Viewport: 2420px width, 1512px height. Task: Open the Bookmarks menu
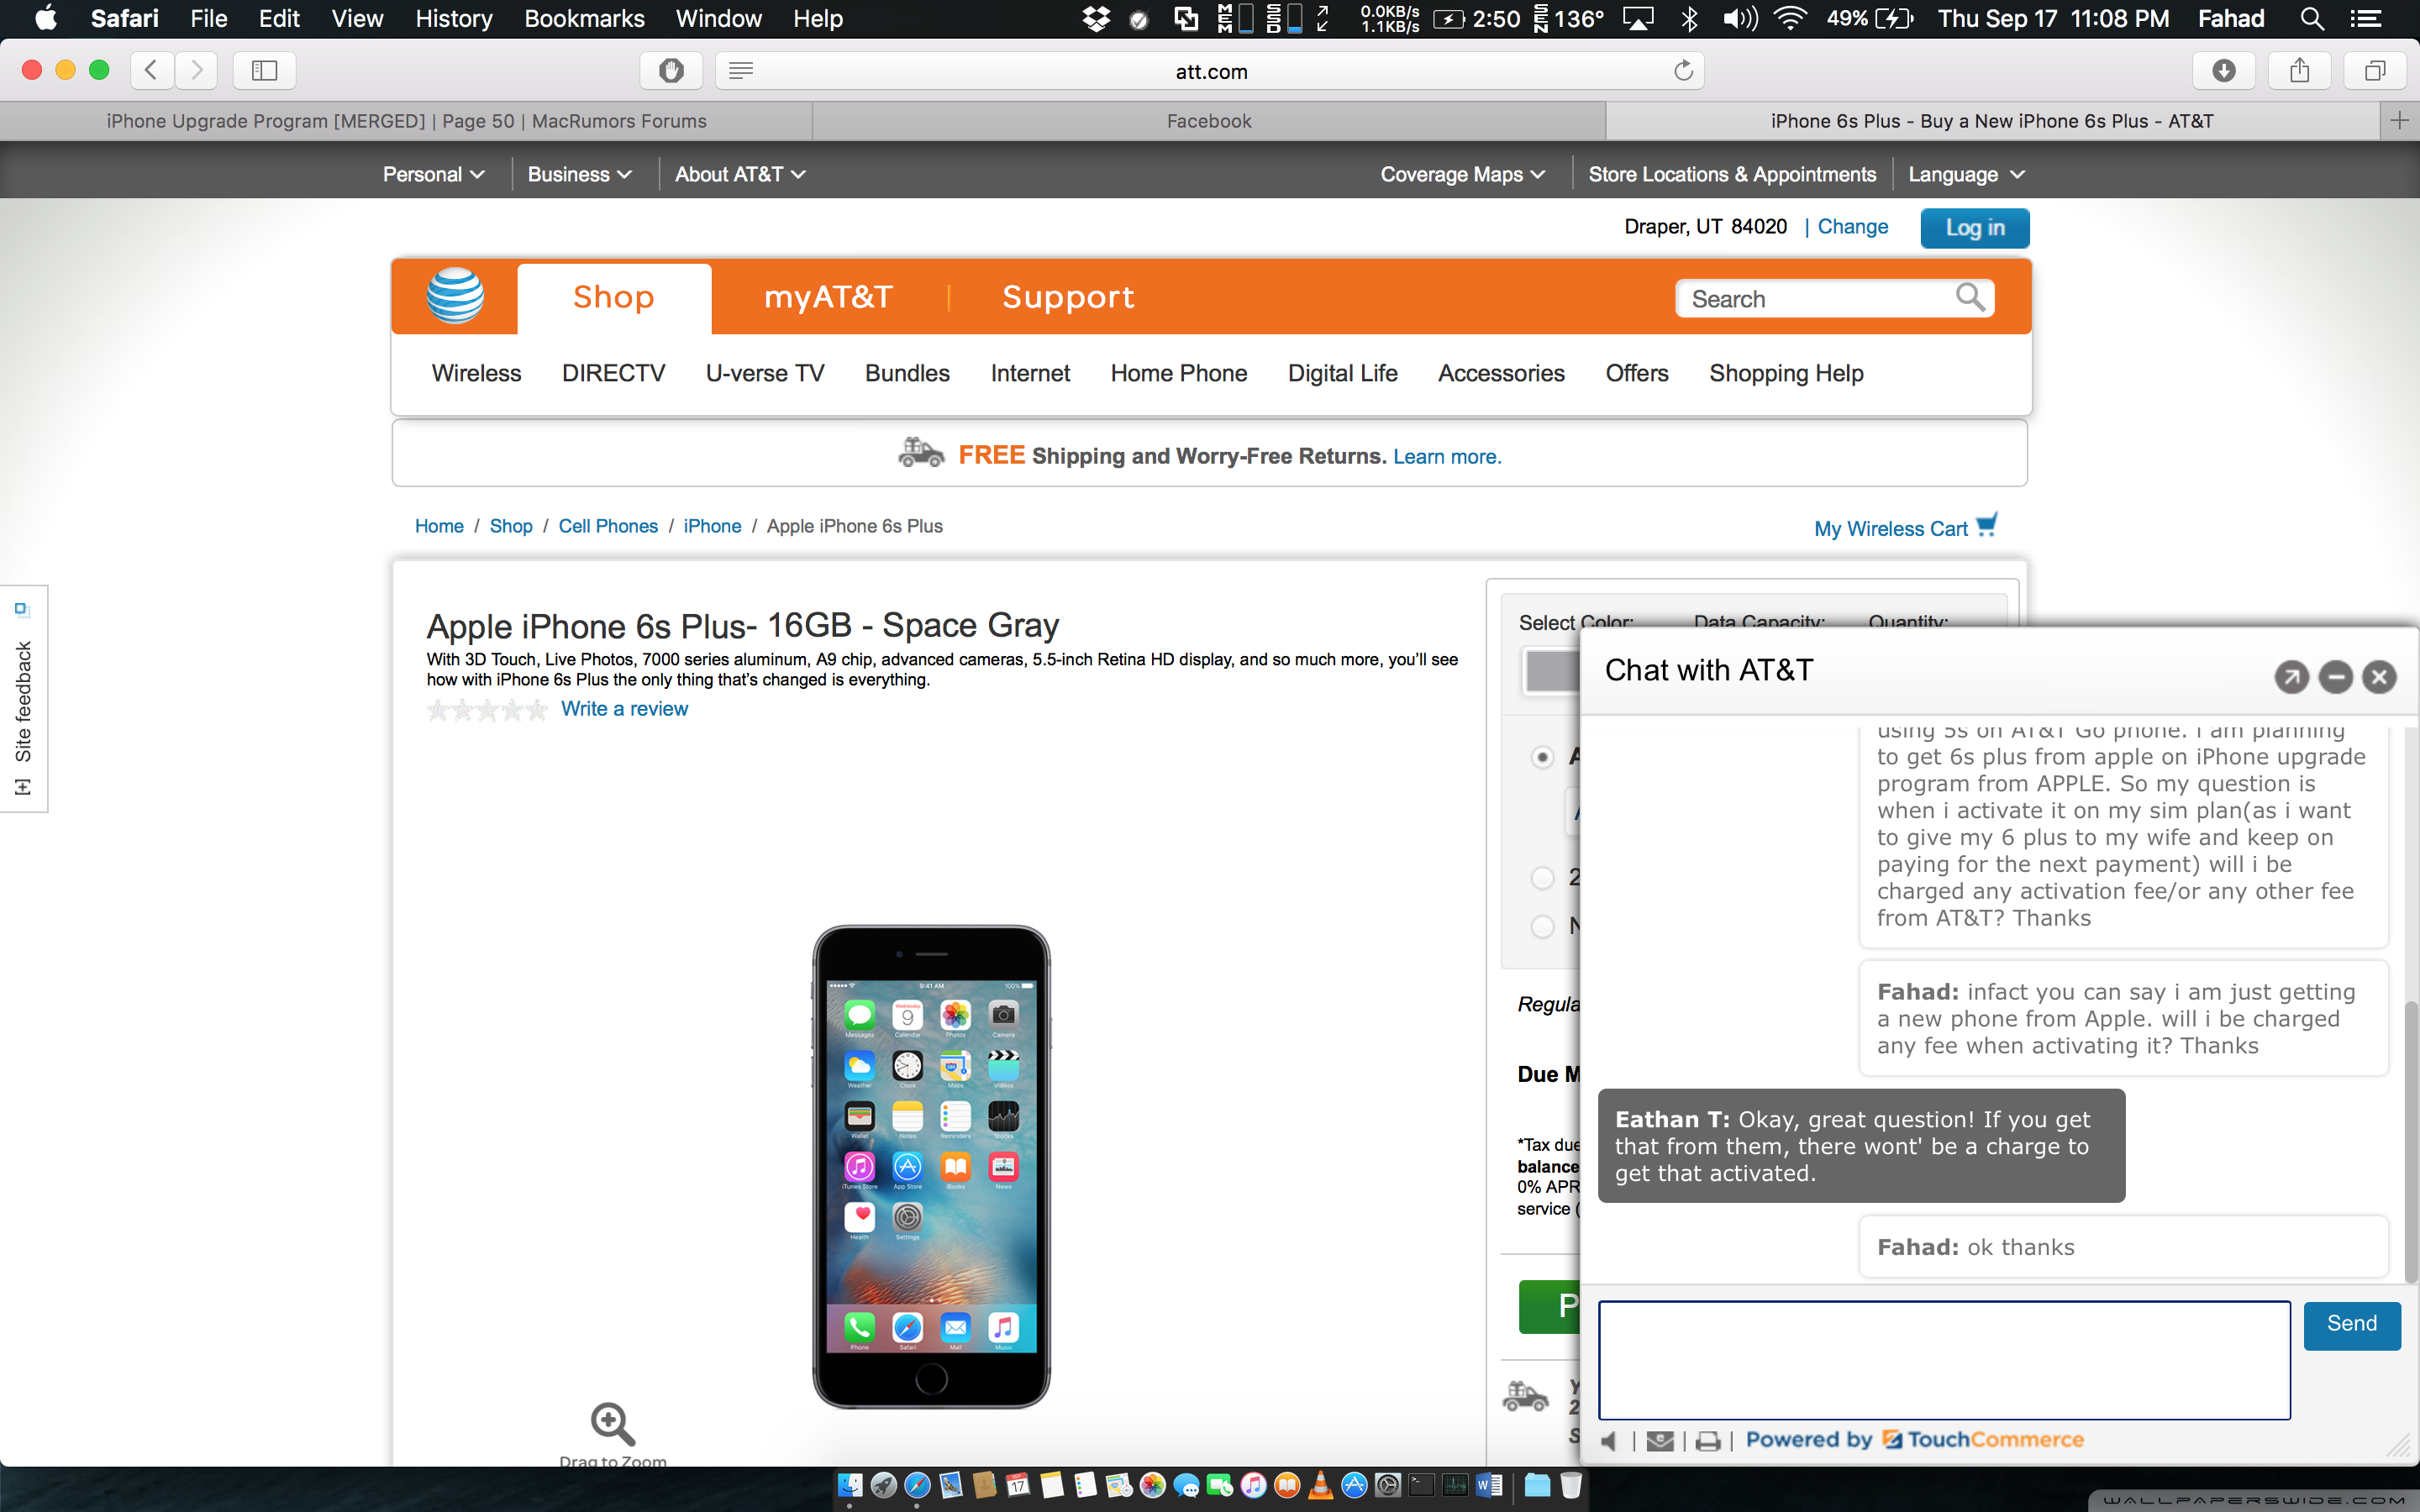584,18
